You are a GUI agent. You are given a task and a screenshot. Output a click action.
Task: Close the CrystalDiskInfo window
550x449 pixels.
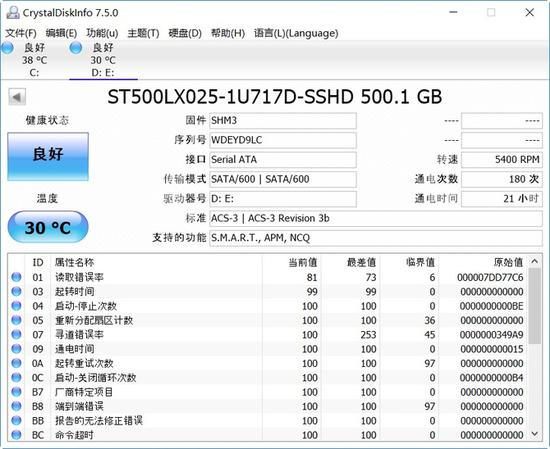pyautogui.click(x=530, y=13)
